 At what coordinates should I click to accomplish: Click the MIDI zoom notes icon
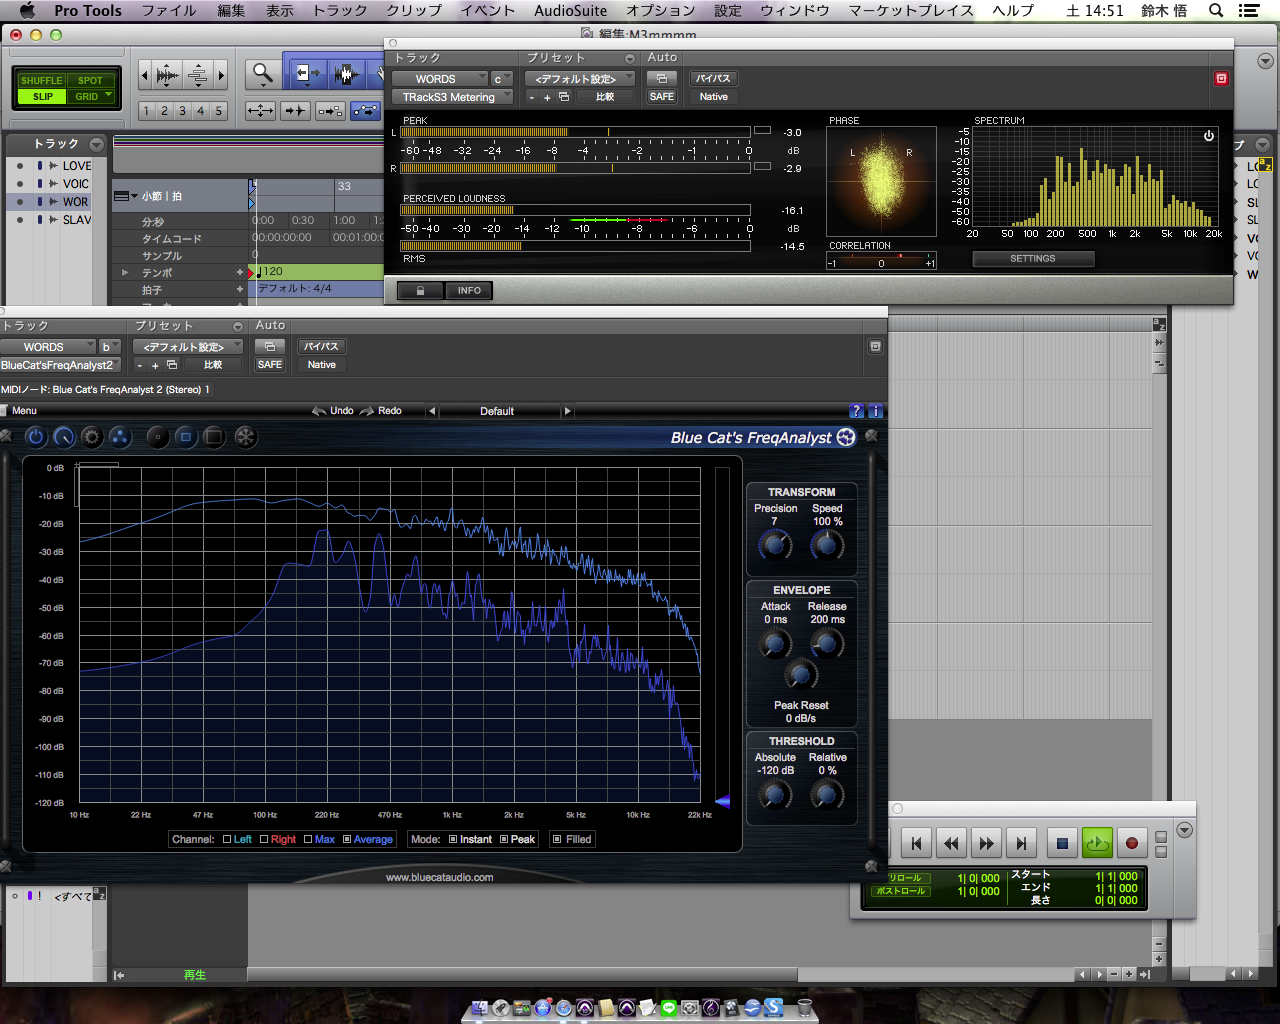(198, 75)
